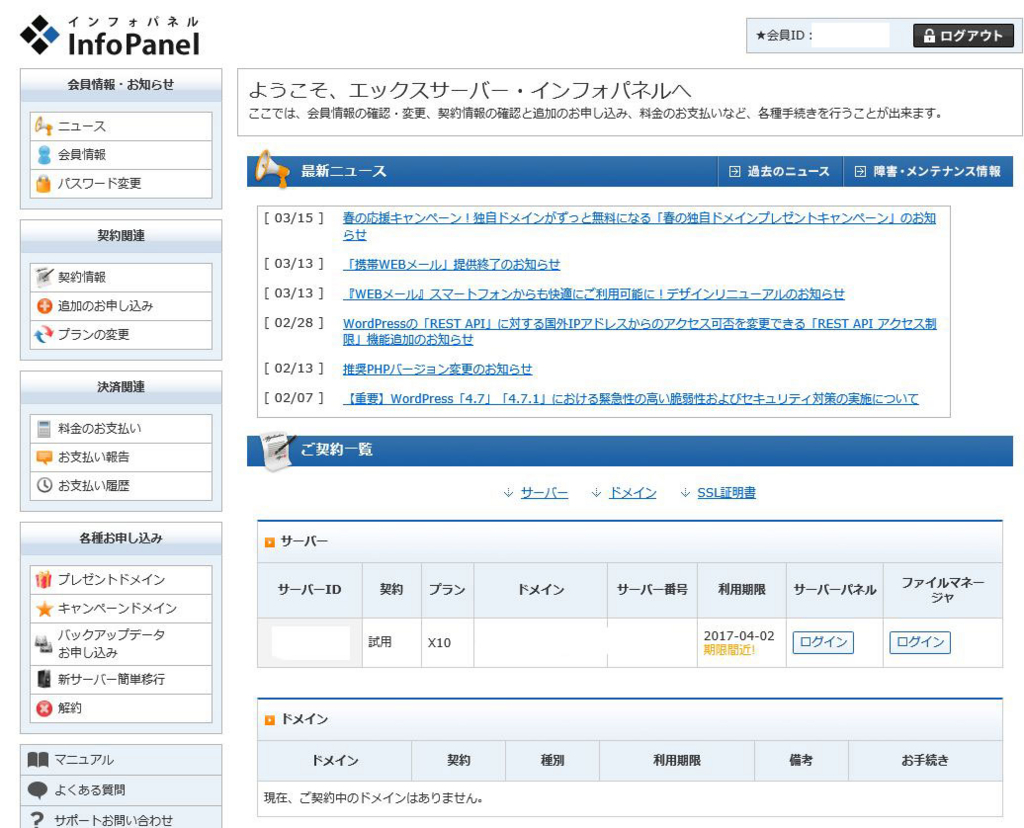The image size is (1024, 828).
Task: Click the news megaphone icon in sidebar
Action: [x=44, y=125]
